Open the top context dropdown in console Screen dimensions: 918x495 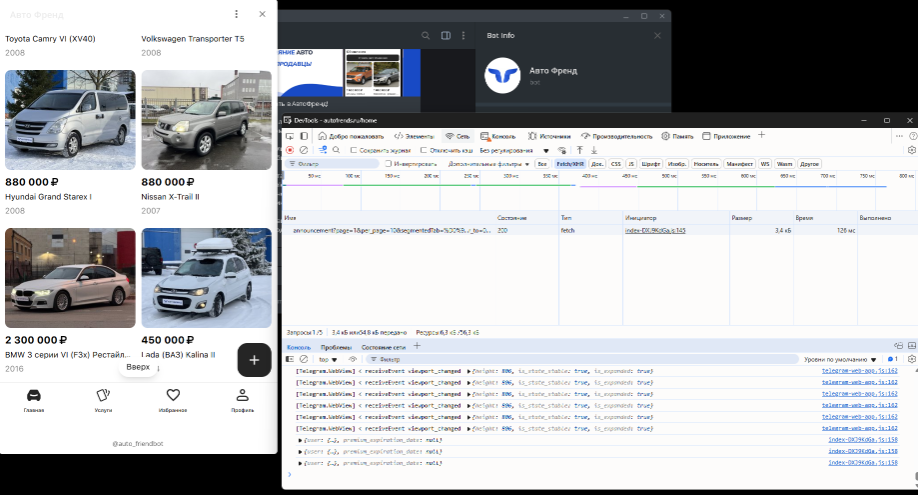tap(328, 359)
